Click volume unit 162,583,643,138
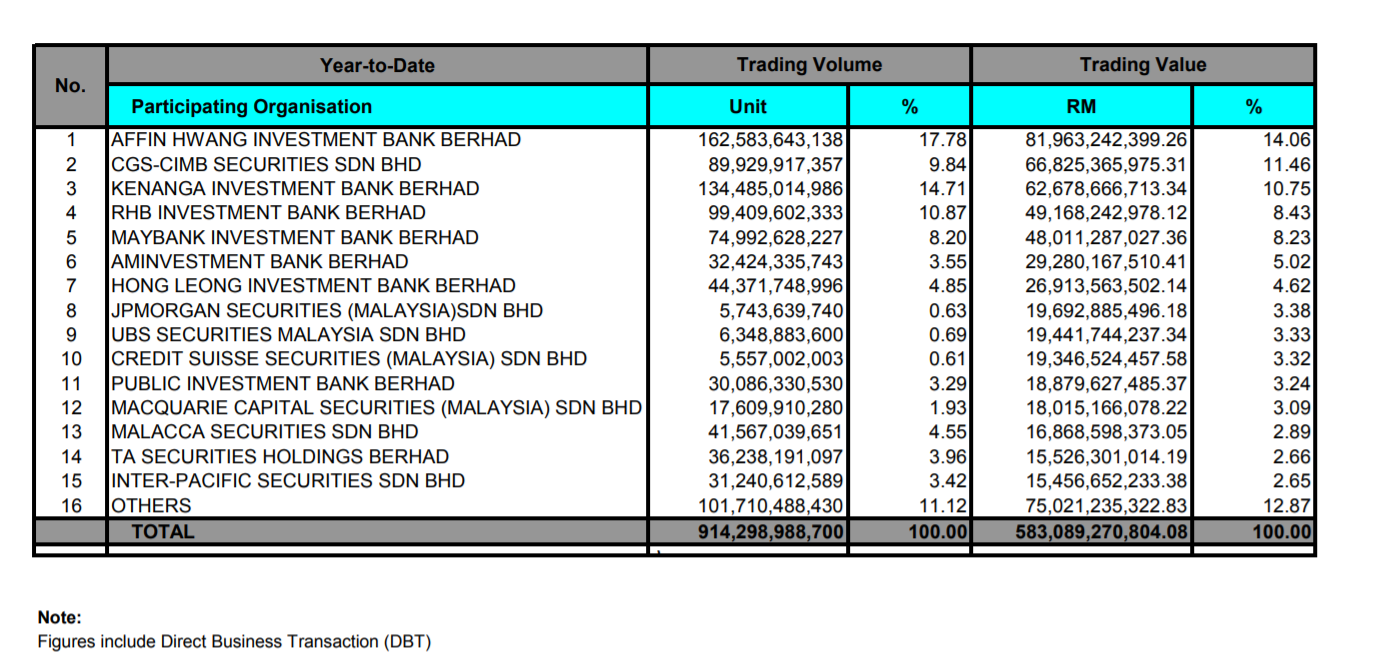 (x=770, y=140)
